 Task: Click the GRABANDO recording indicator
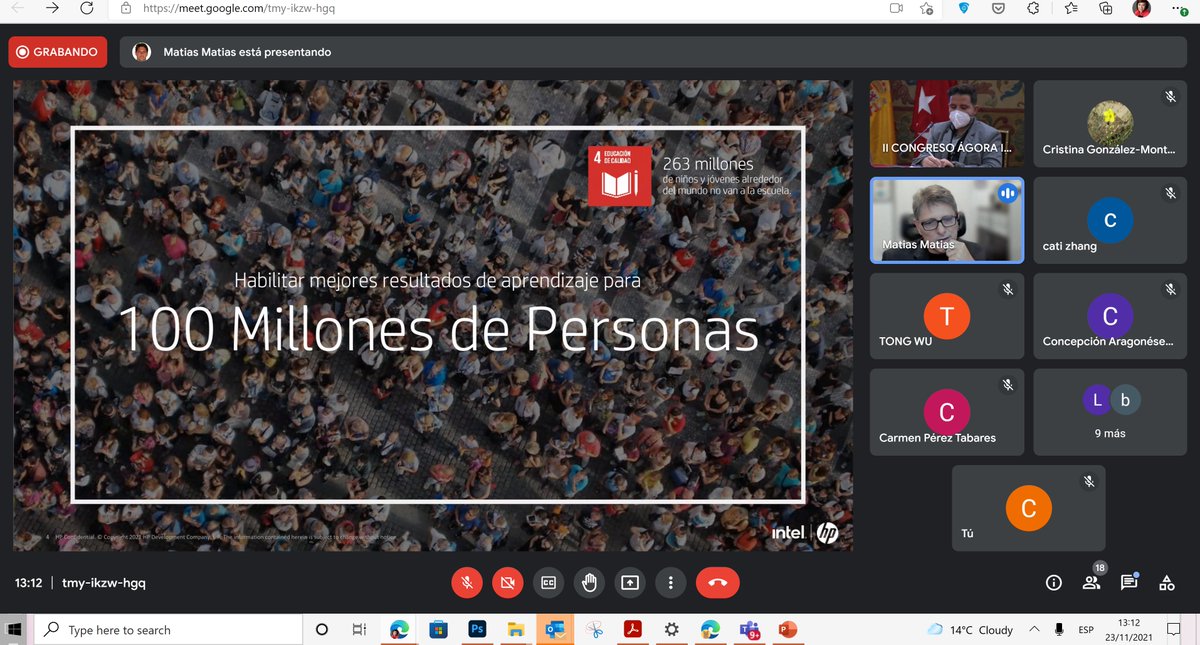(57, 51)
